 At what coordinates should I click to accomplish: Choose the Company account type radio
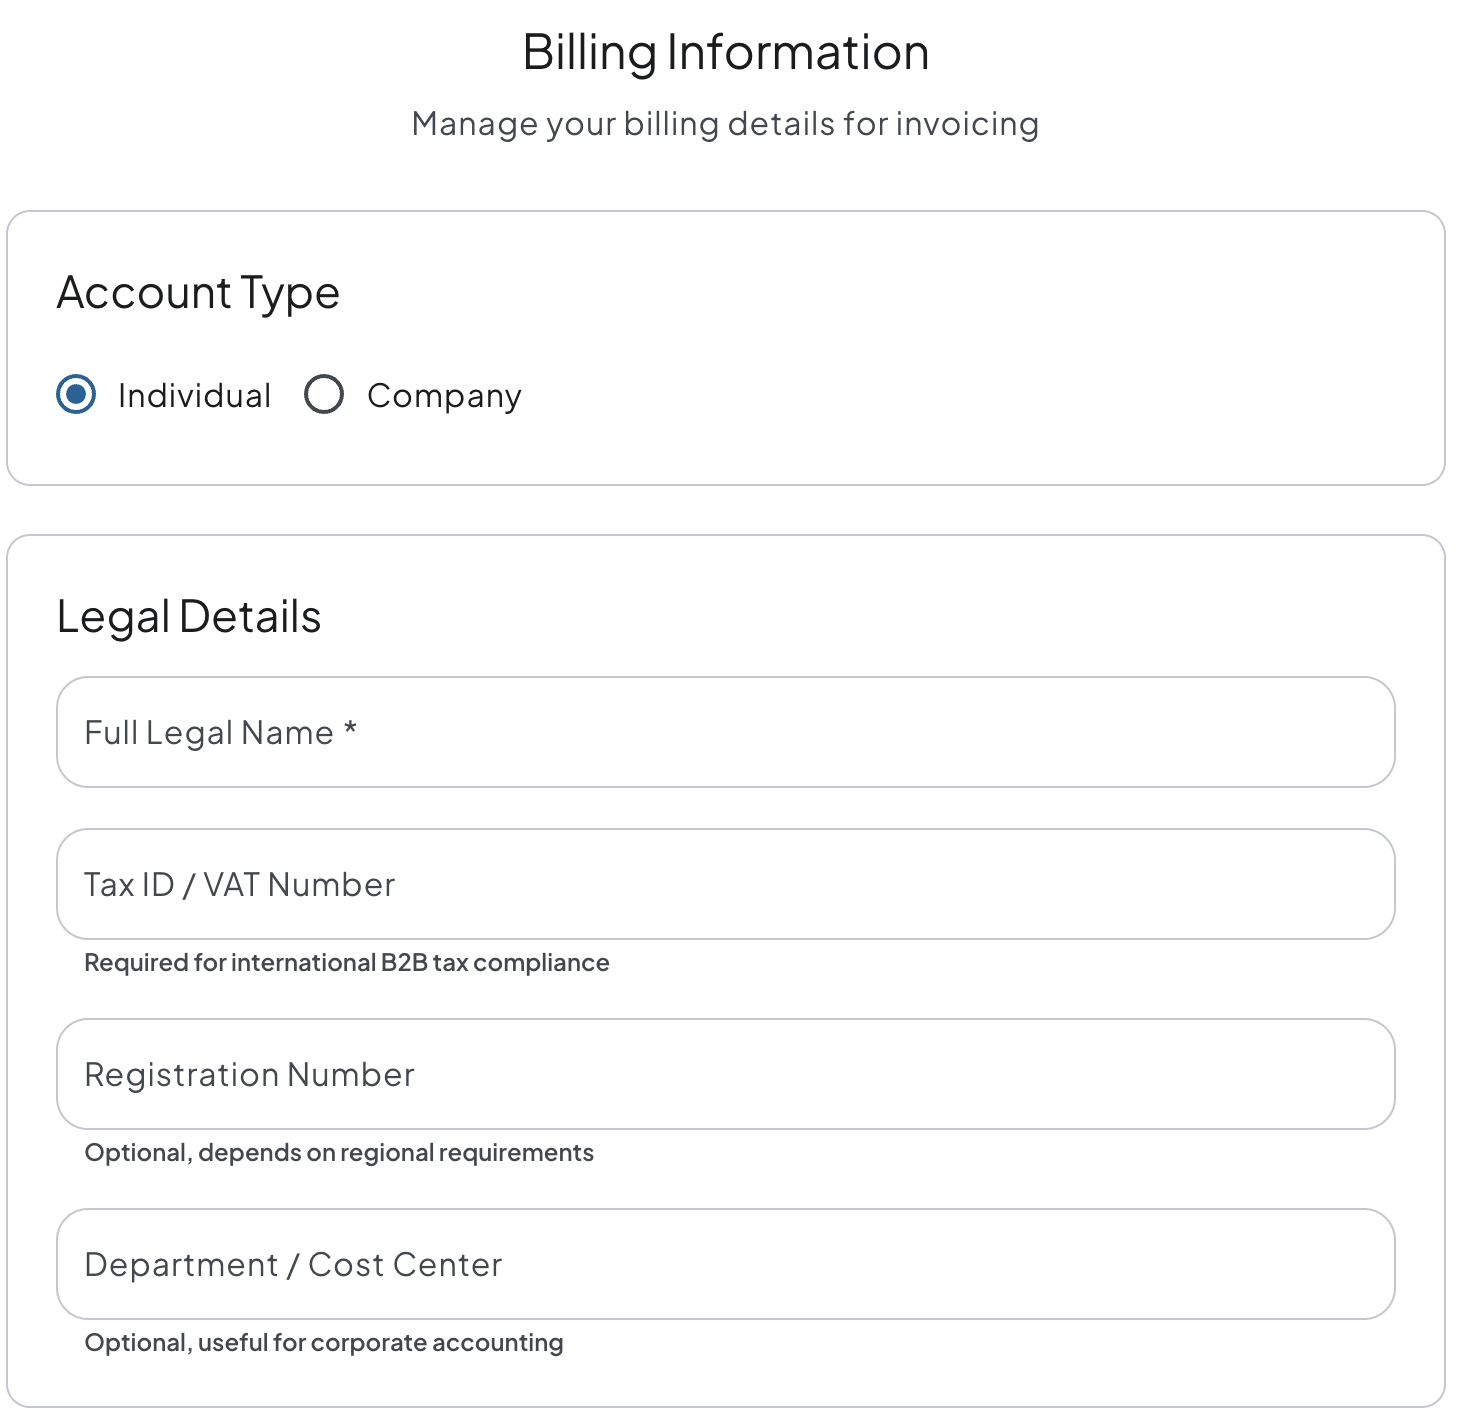[x=324, y=394]
